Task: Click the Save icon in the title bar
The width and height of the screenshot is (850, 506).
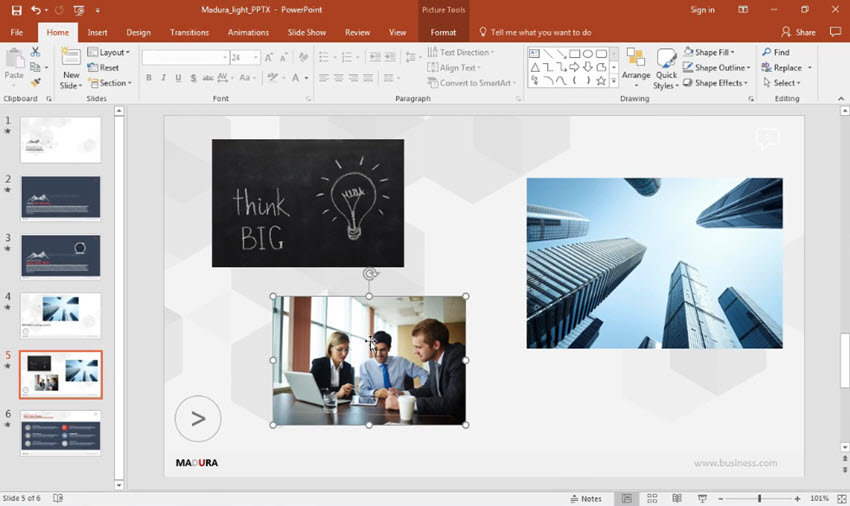Action: (x=15, y=10)
